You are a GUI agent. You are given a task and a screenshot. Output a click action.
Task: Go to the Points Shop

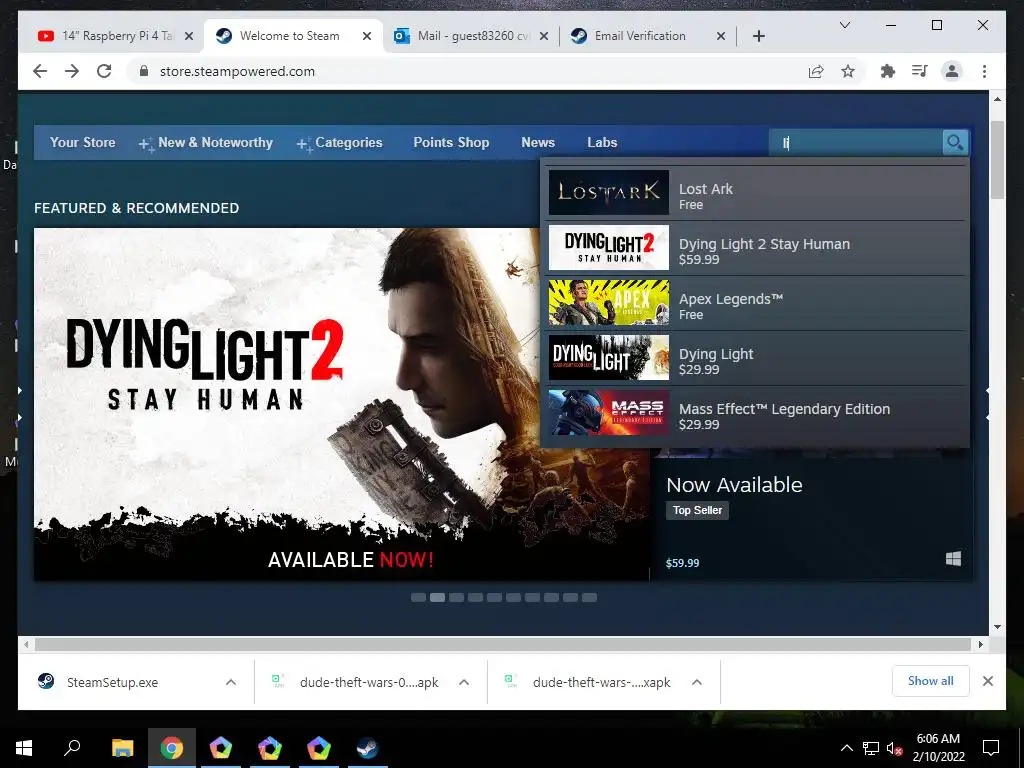tap(451, 142)
